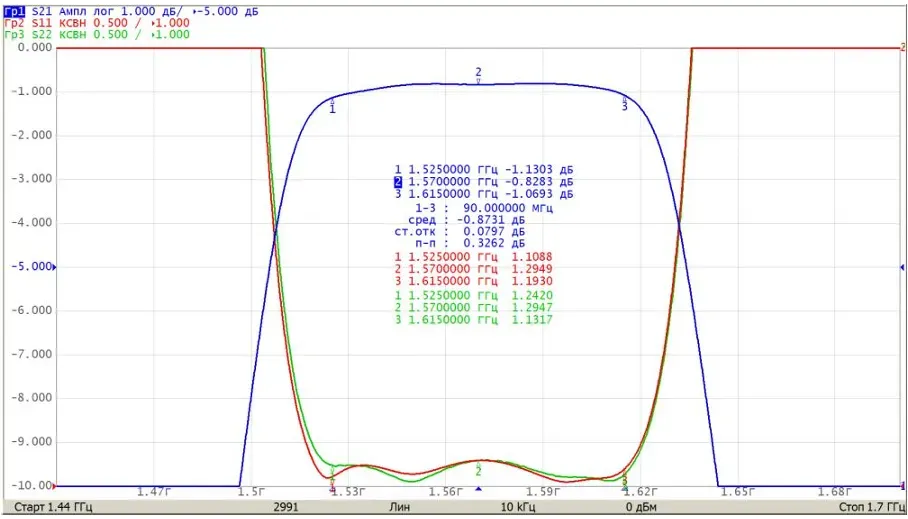Image resolution: width=908 pixels, height=519 pixels.
Task: Click the 0 дБм power level field
Action: (641, 507)
